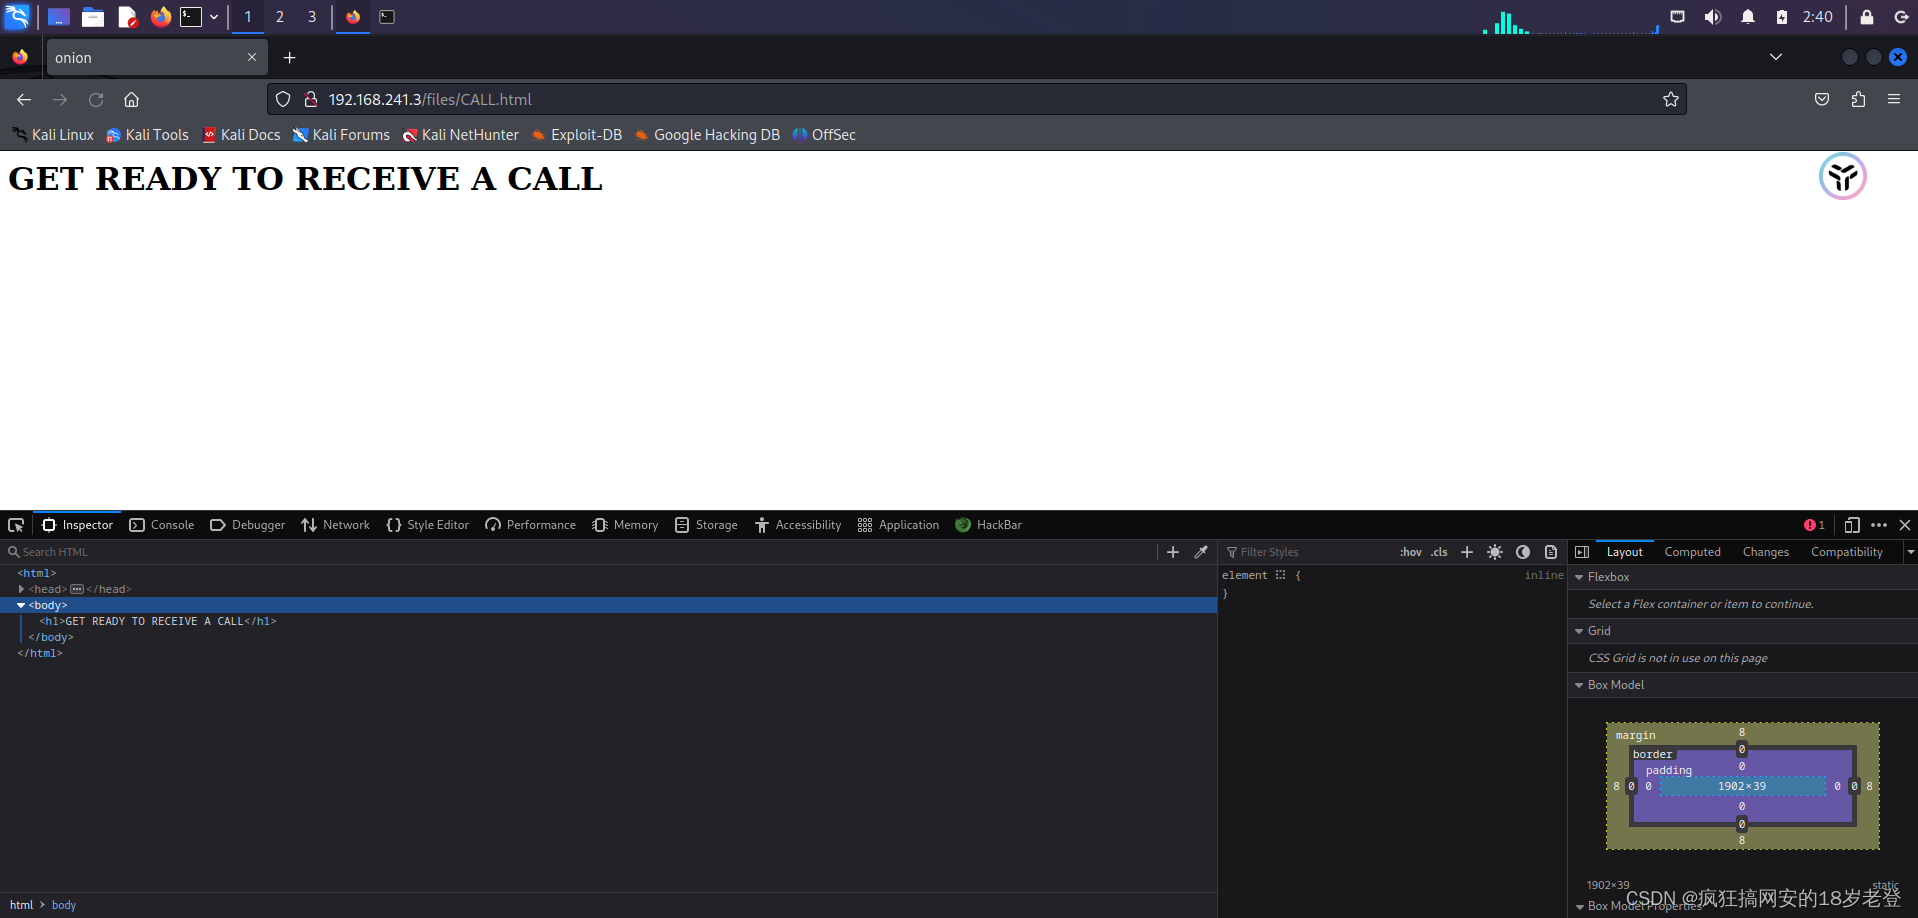Click the body breadcrumb

64,905
